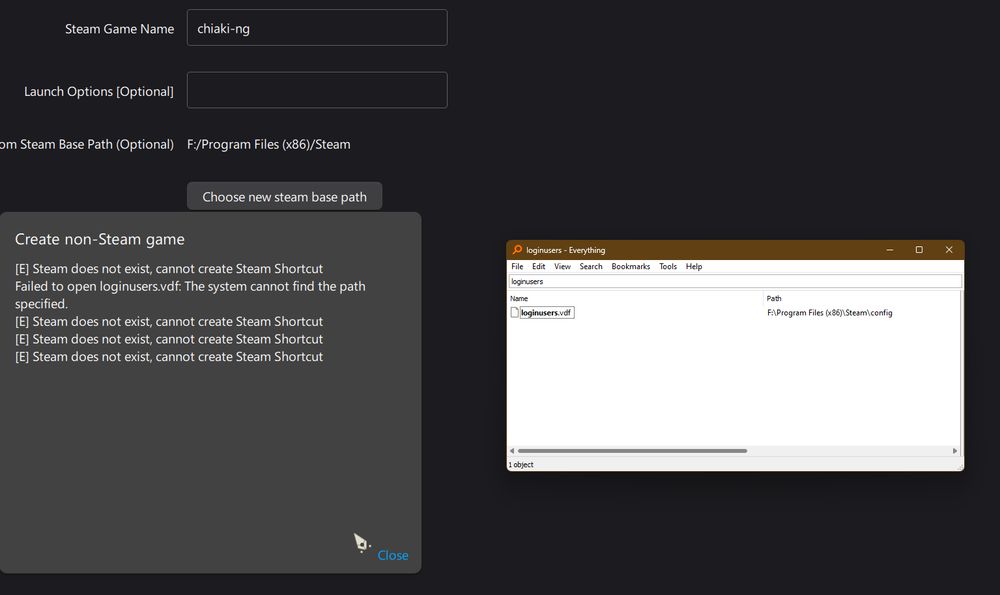This screenshot has width=1000, height=595.
Task: Click the Steam Game Name input field
Action: click(317, 27)
